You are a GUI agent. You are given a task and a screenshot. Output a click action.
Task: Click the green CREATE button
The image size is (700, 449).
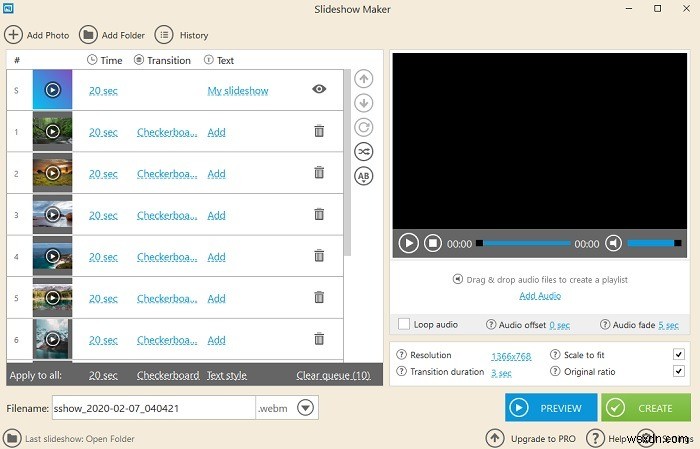click(x=646, y=407)
